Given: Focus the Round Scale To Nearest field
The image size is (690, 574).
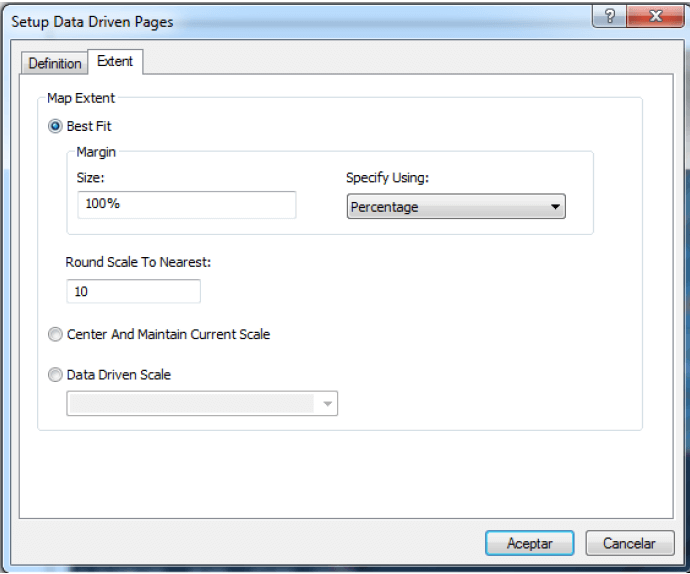Looking at the screenshot, I should click(x=133, y=292).
